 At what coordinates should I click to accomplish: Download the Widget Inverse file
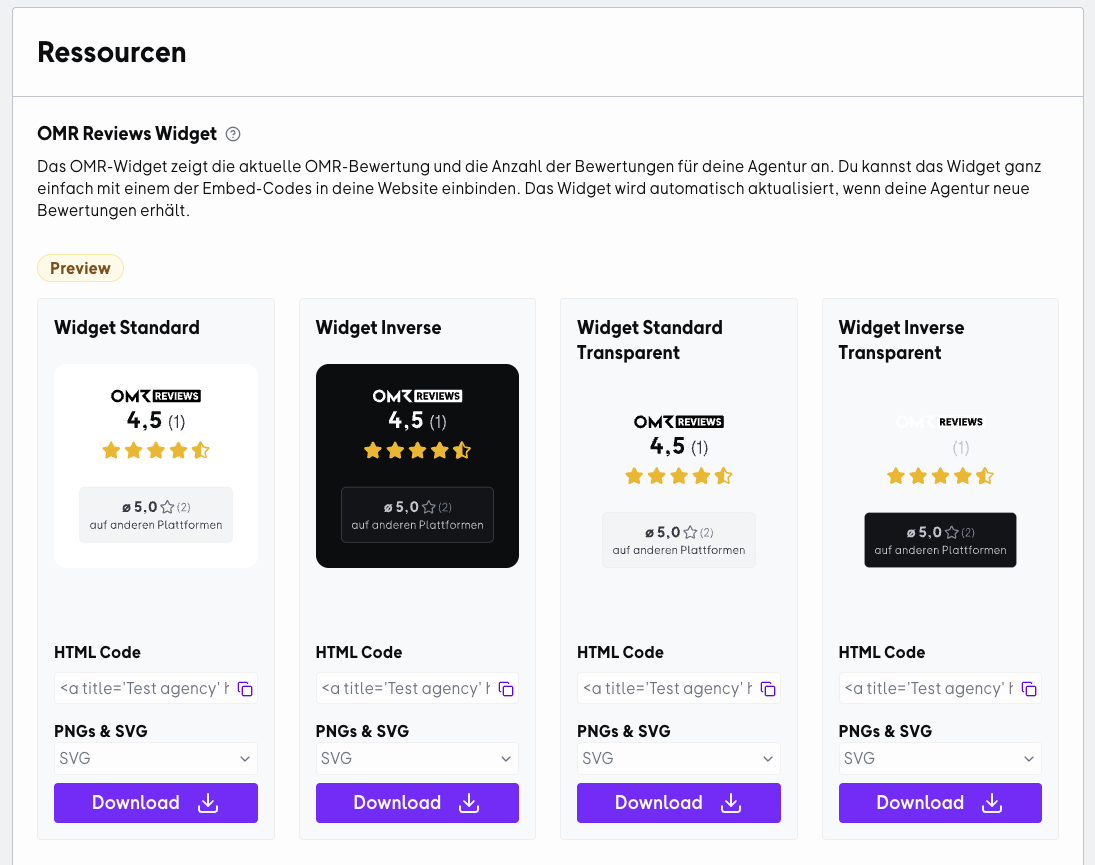pyautogui.click(x=417, y=803)
